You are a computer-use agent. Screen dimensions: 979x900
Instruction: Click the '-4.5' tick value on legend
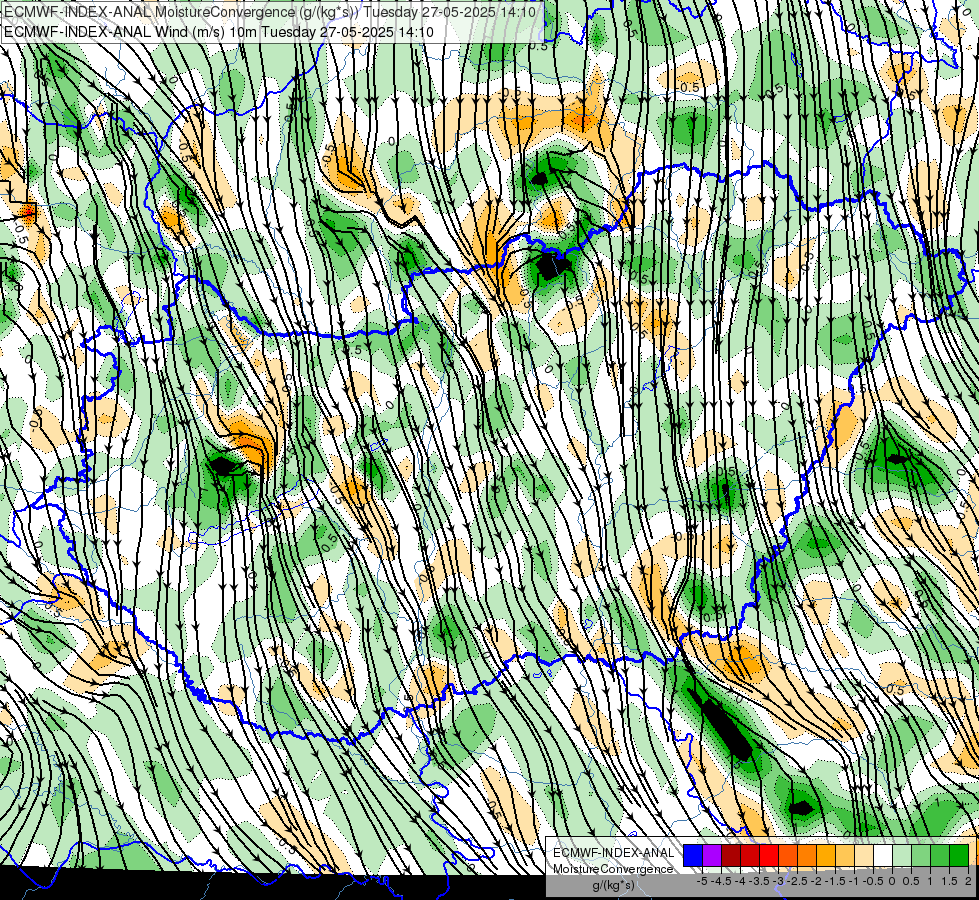pos(721,881)
